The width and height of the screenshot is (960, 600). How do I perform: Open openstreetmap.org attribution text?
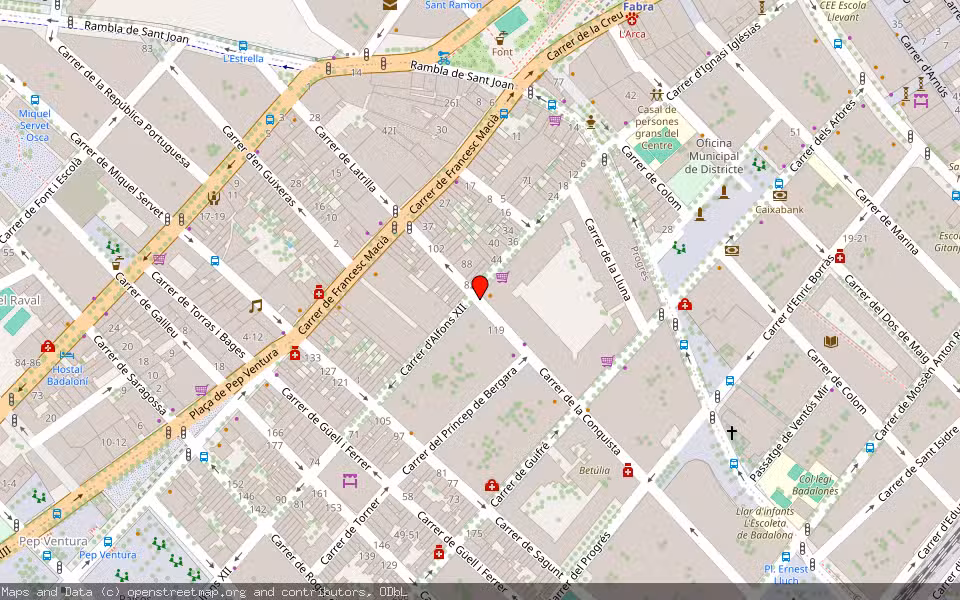point(186,592)
